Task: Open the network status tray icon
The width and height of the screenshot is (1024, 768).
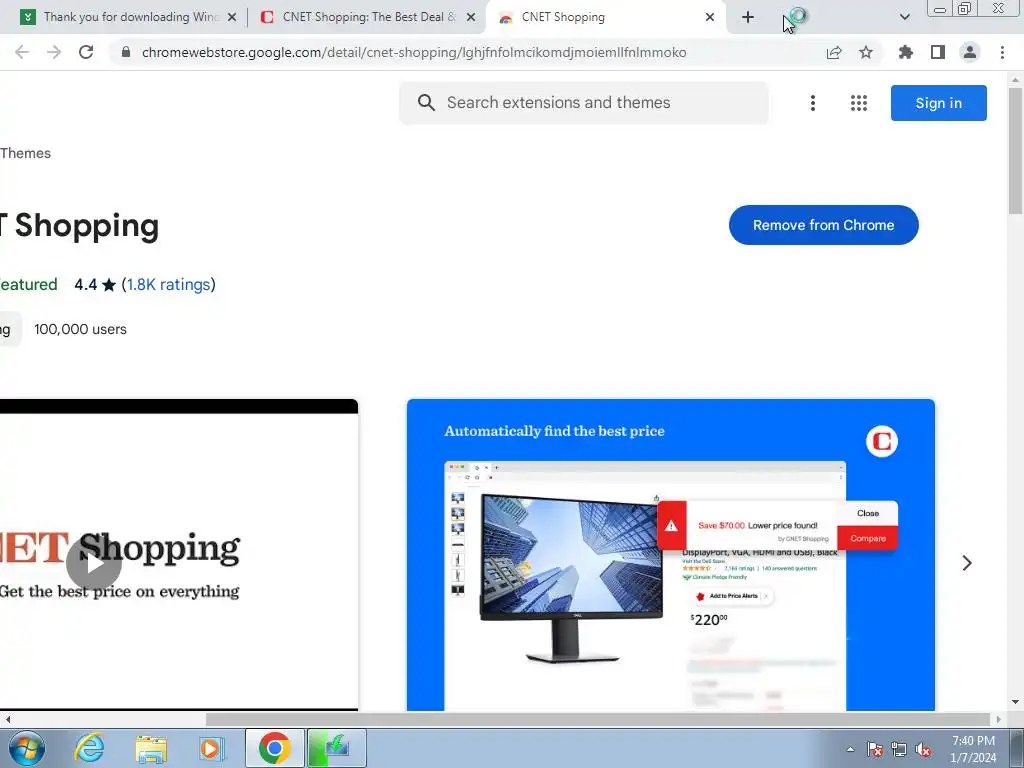Action: pyautogui.click(x=899, y=749)
